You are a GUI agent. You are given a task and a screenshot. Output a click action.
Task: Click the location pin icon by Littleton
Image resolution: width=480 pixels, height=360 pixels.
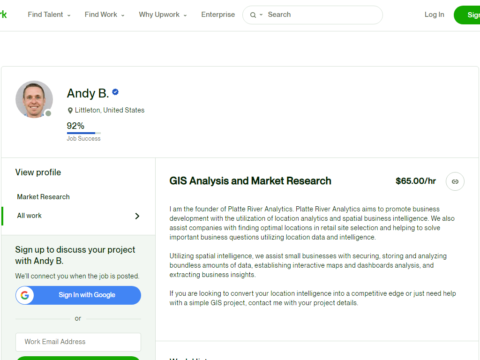pyautogui.click(x=70, y=110)
